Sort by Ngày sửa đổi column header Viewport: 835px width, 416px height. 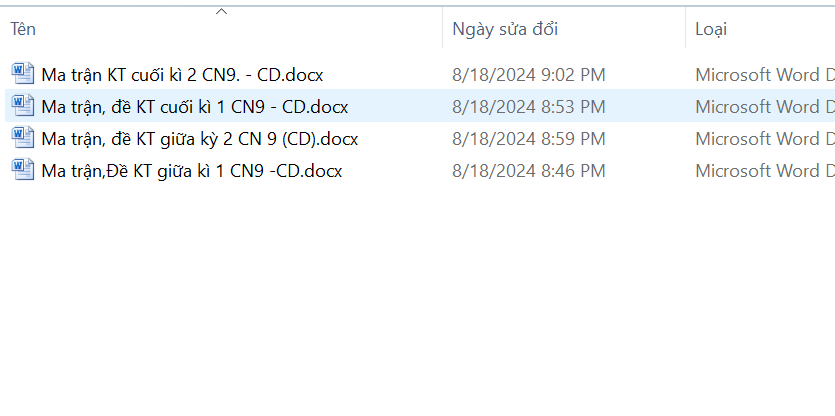click(505, 29)
